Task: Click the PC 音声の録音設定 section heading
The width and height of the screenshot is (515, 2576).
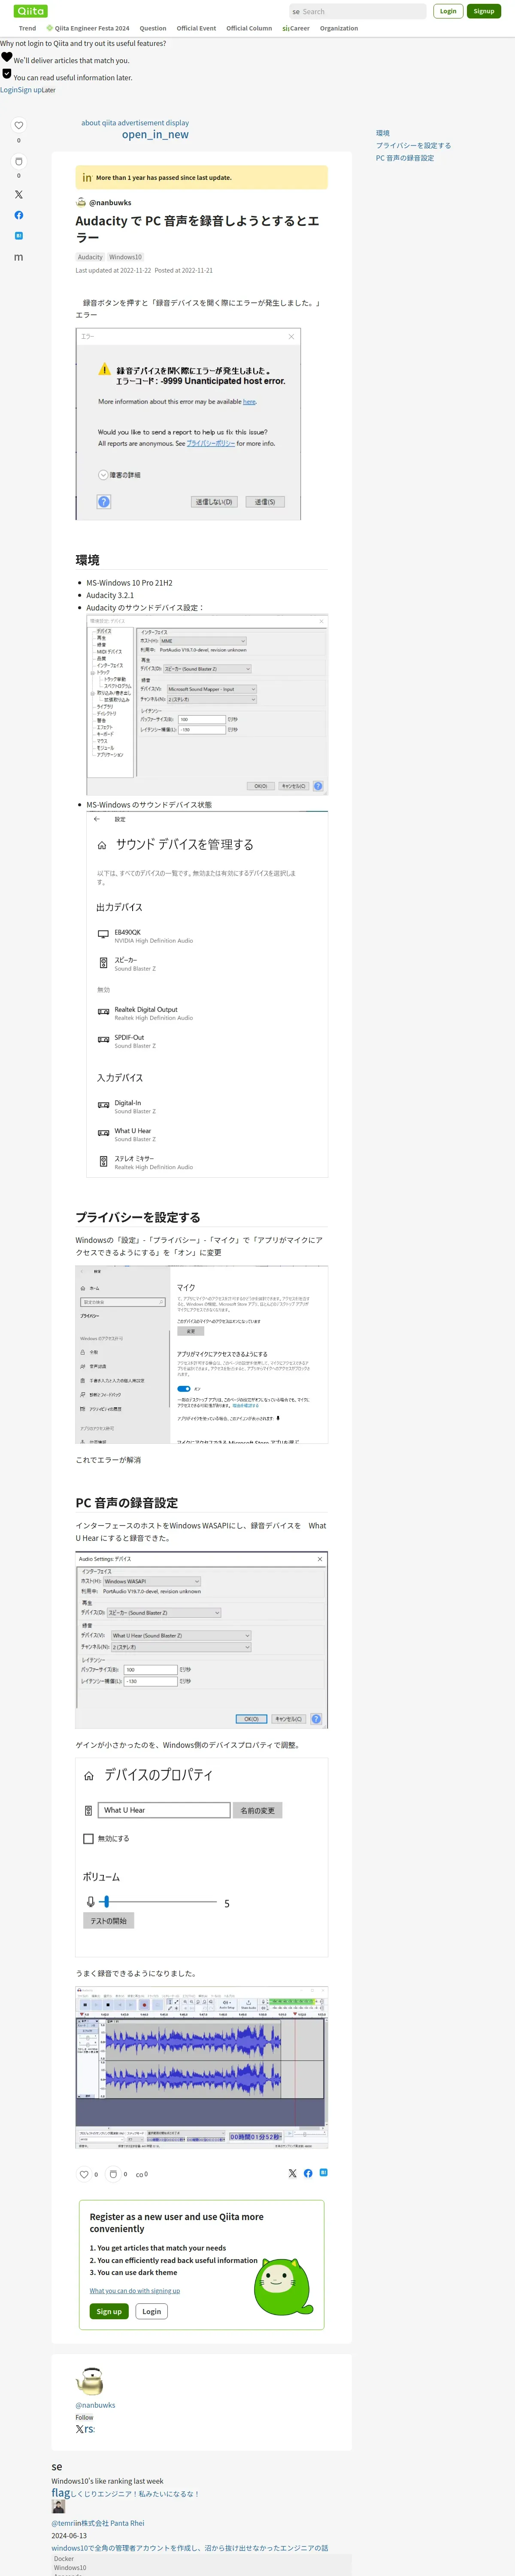Action: pyautogui.click(x=127, y=1502)
